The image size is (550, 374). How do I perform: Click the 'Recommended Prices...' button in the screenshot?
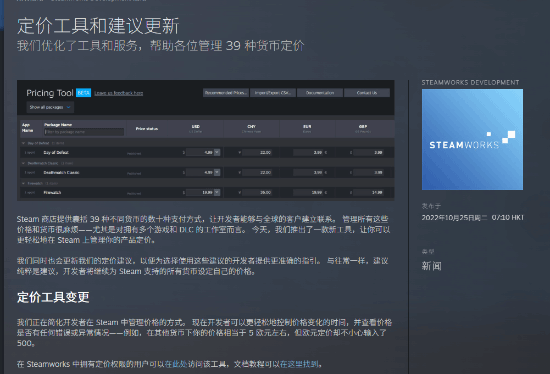click(226, 93)
